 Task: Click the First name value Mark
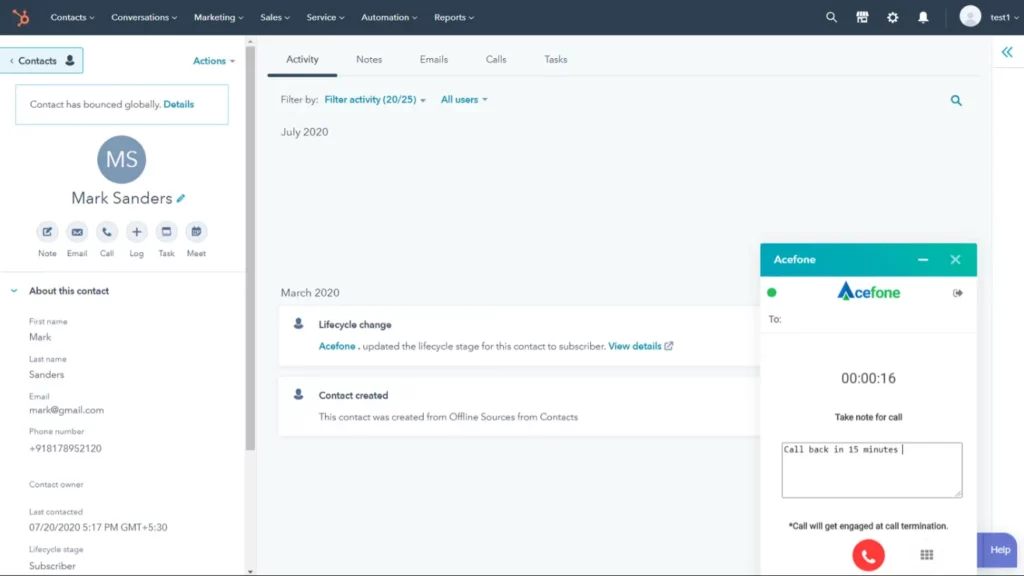pyautogui.click(x=40, y=337)
